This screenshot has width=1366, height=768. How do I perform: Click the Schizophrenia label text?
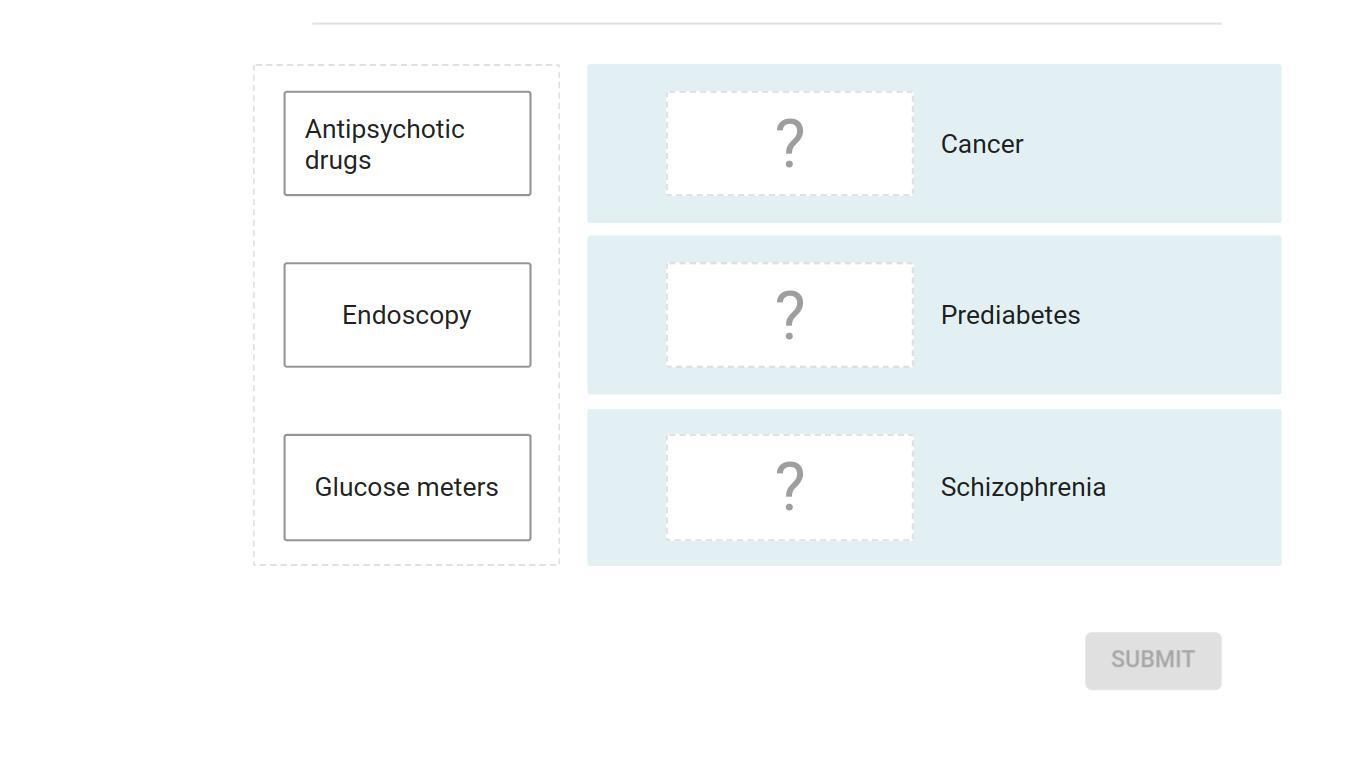coord(1023,487)
